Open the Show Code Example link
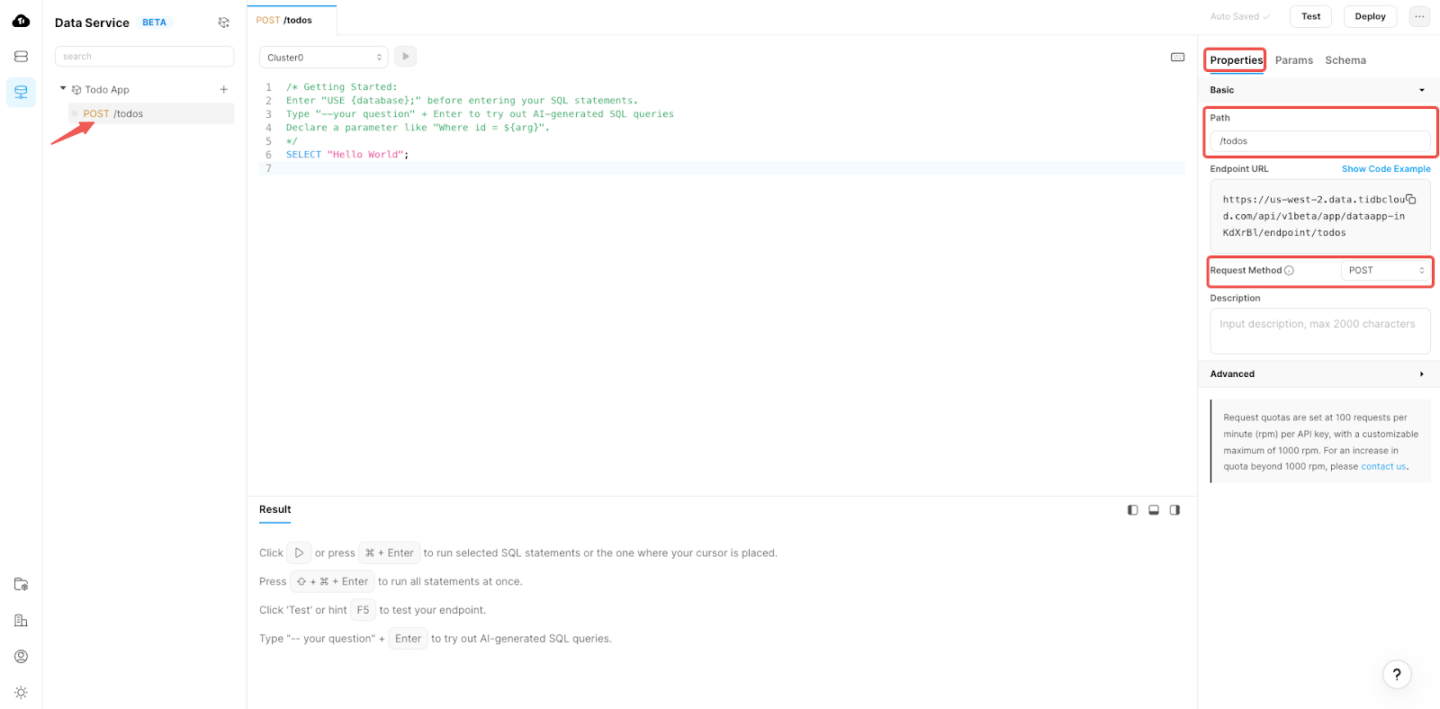 (1386, 169)
